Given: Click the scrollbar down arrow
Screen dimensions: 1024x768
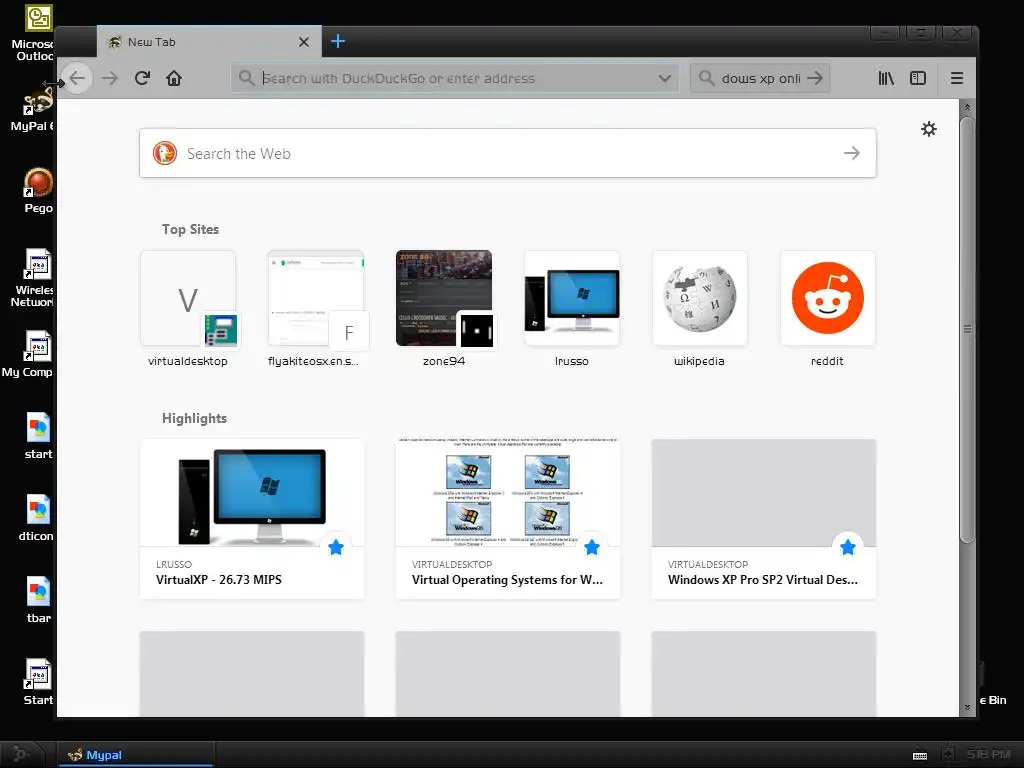Looking at the screenshot, I should click(x=967, y=707).
